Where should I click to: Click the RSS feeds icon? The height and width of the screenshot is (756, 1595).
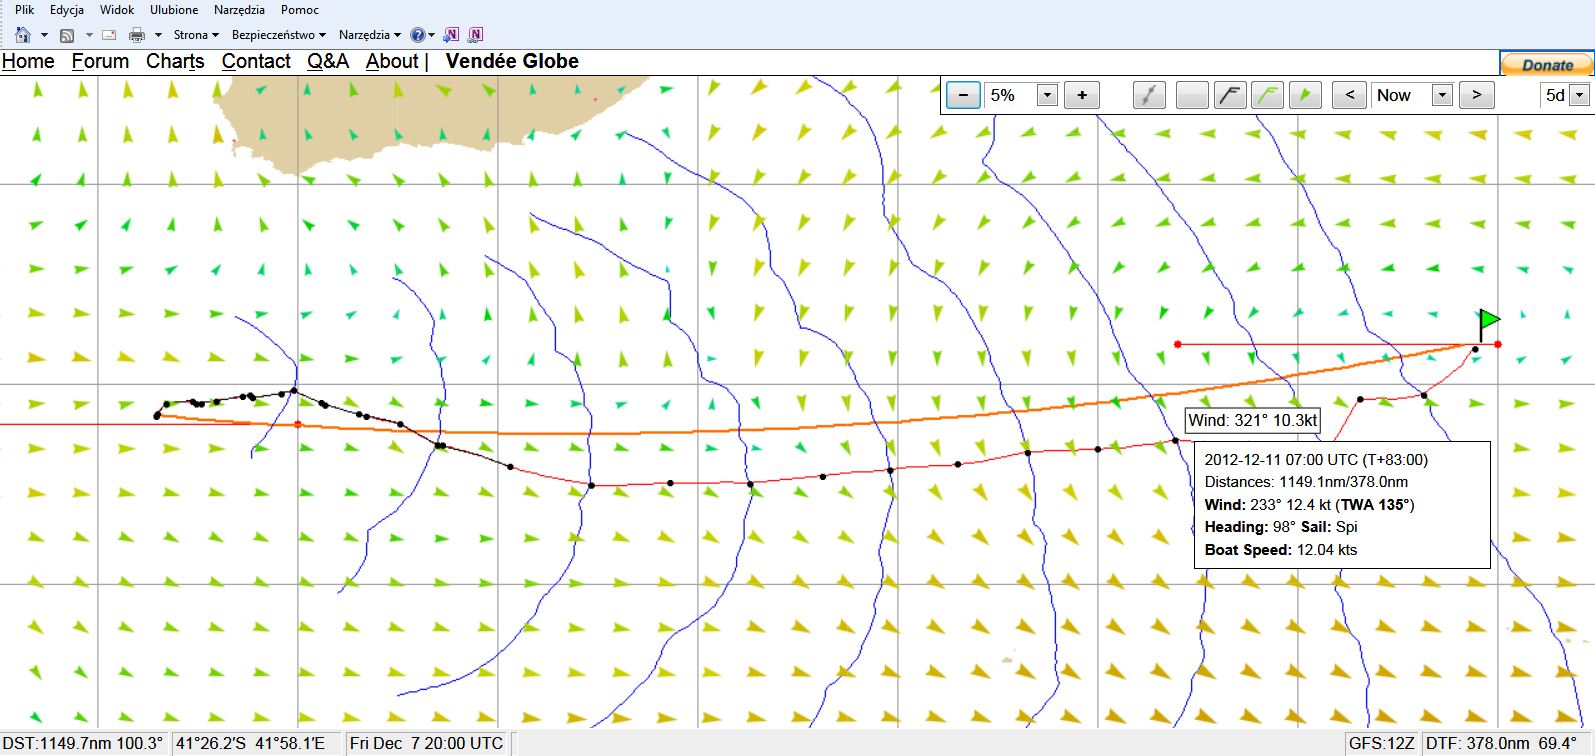pos(67,35)
